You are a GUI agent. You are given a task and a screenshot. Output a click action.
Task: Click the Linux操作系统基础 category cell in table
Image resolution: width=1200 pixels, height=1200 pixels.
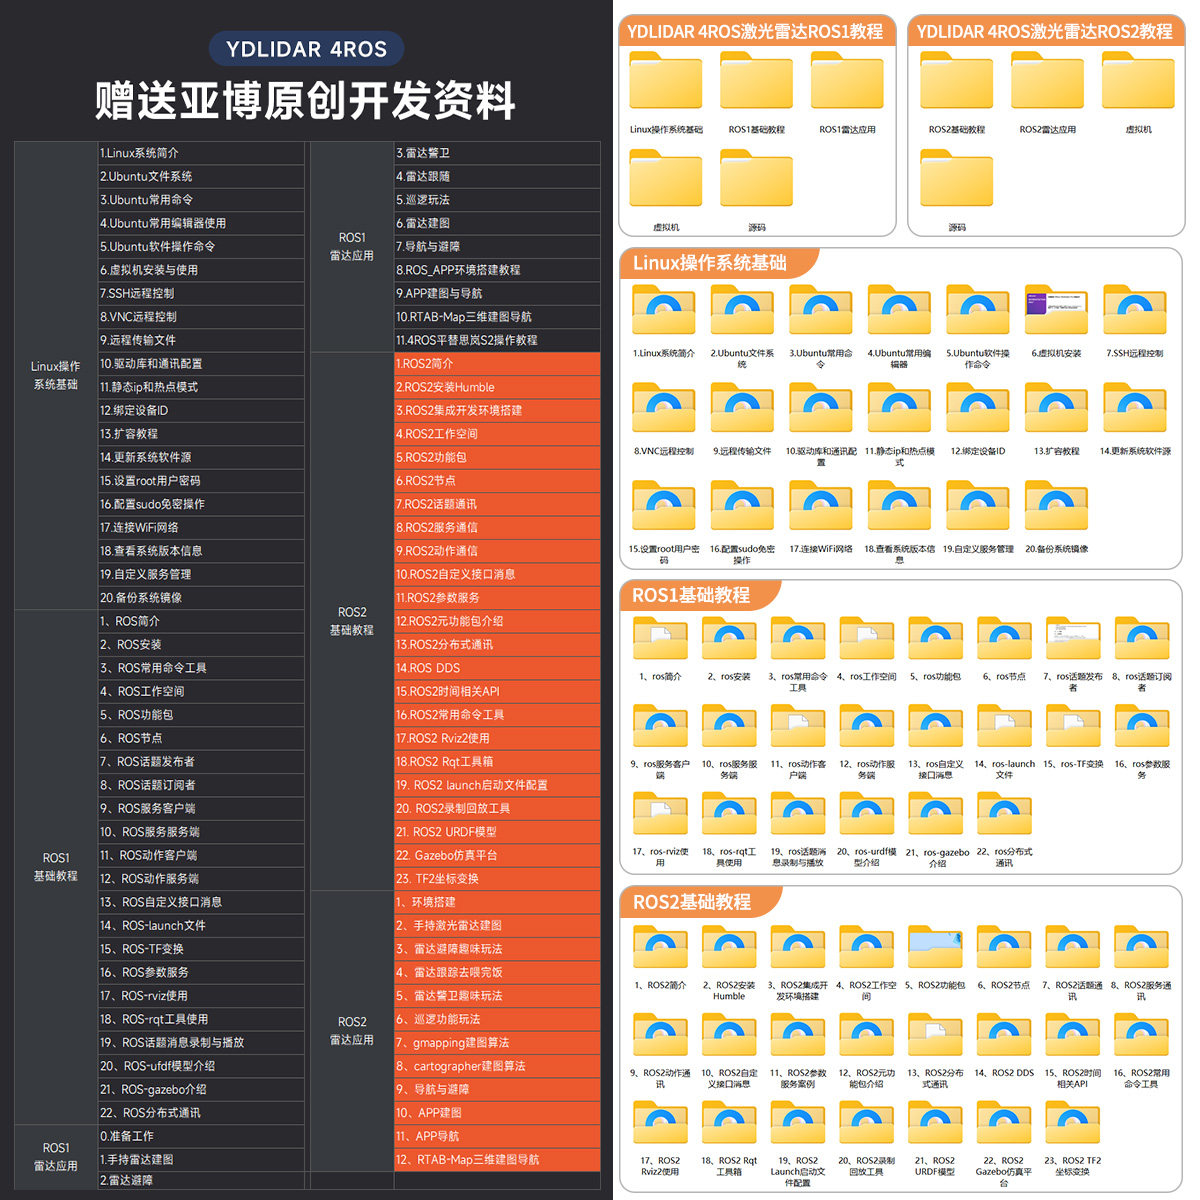pyautogui.click(x=56, y=375)
